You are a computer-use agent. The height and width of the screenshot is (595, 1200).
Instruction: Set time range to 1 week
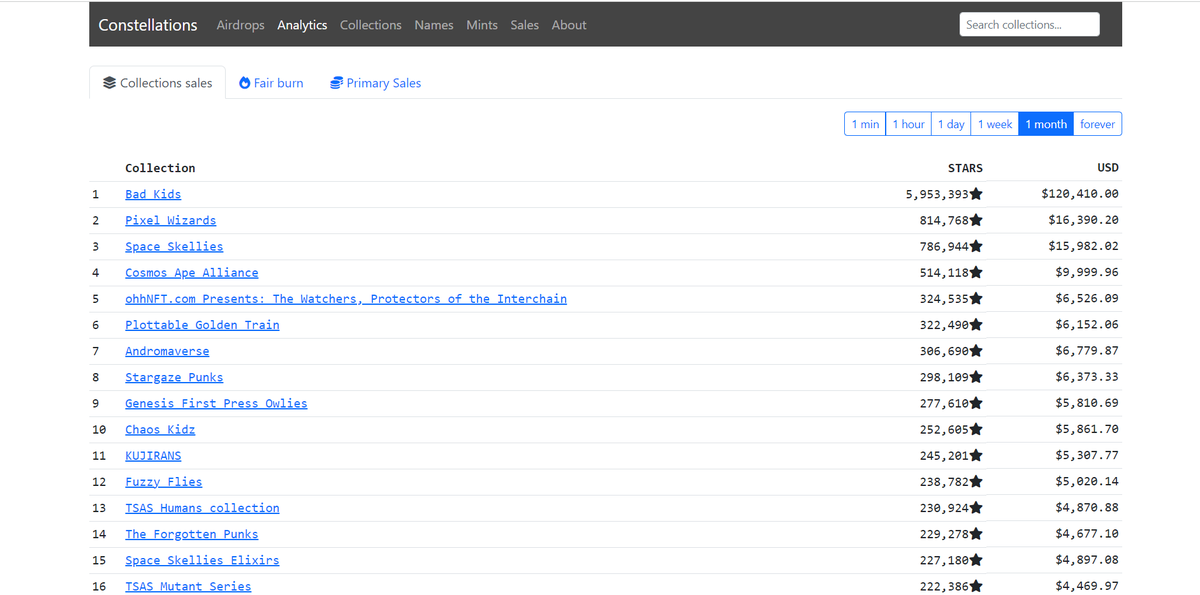995,124
